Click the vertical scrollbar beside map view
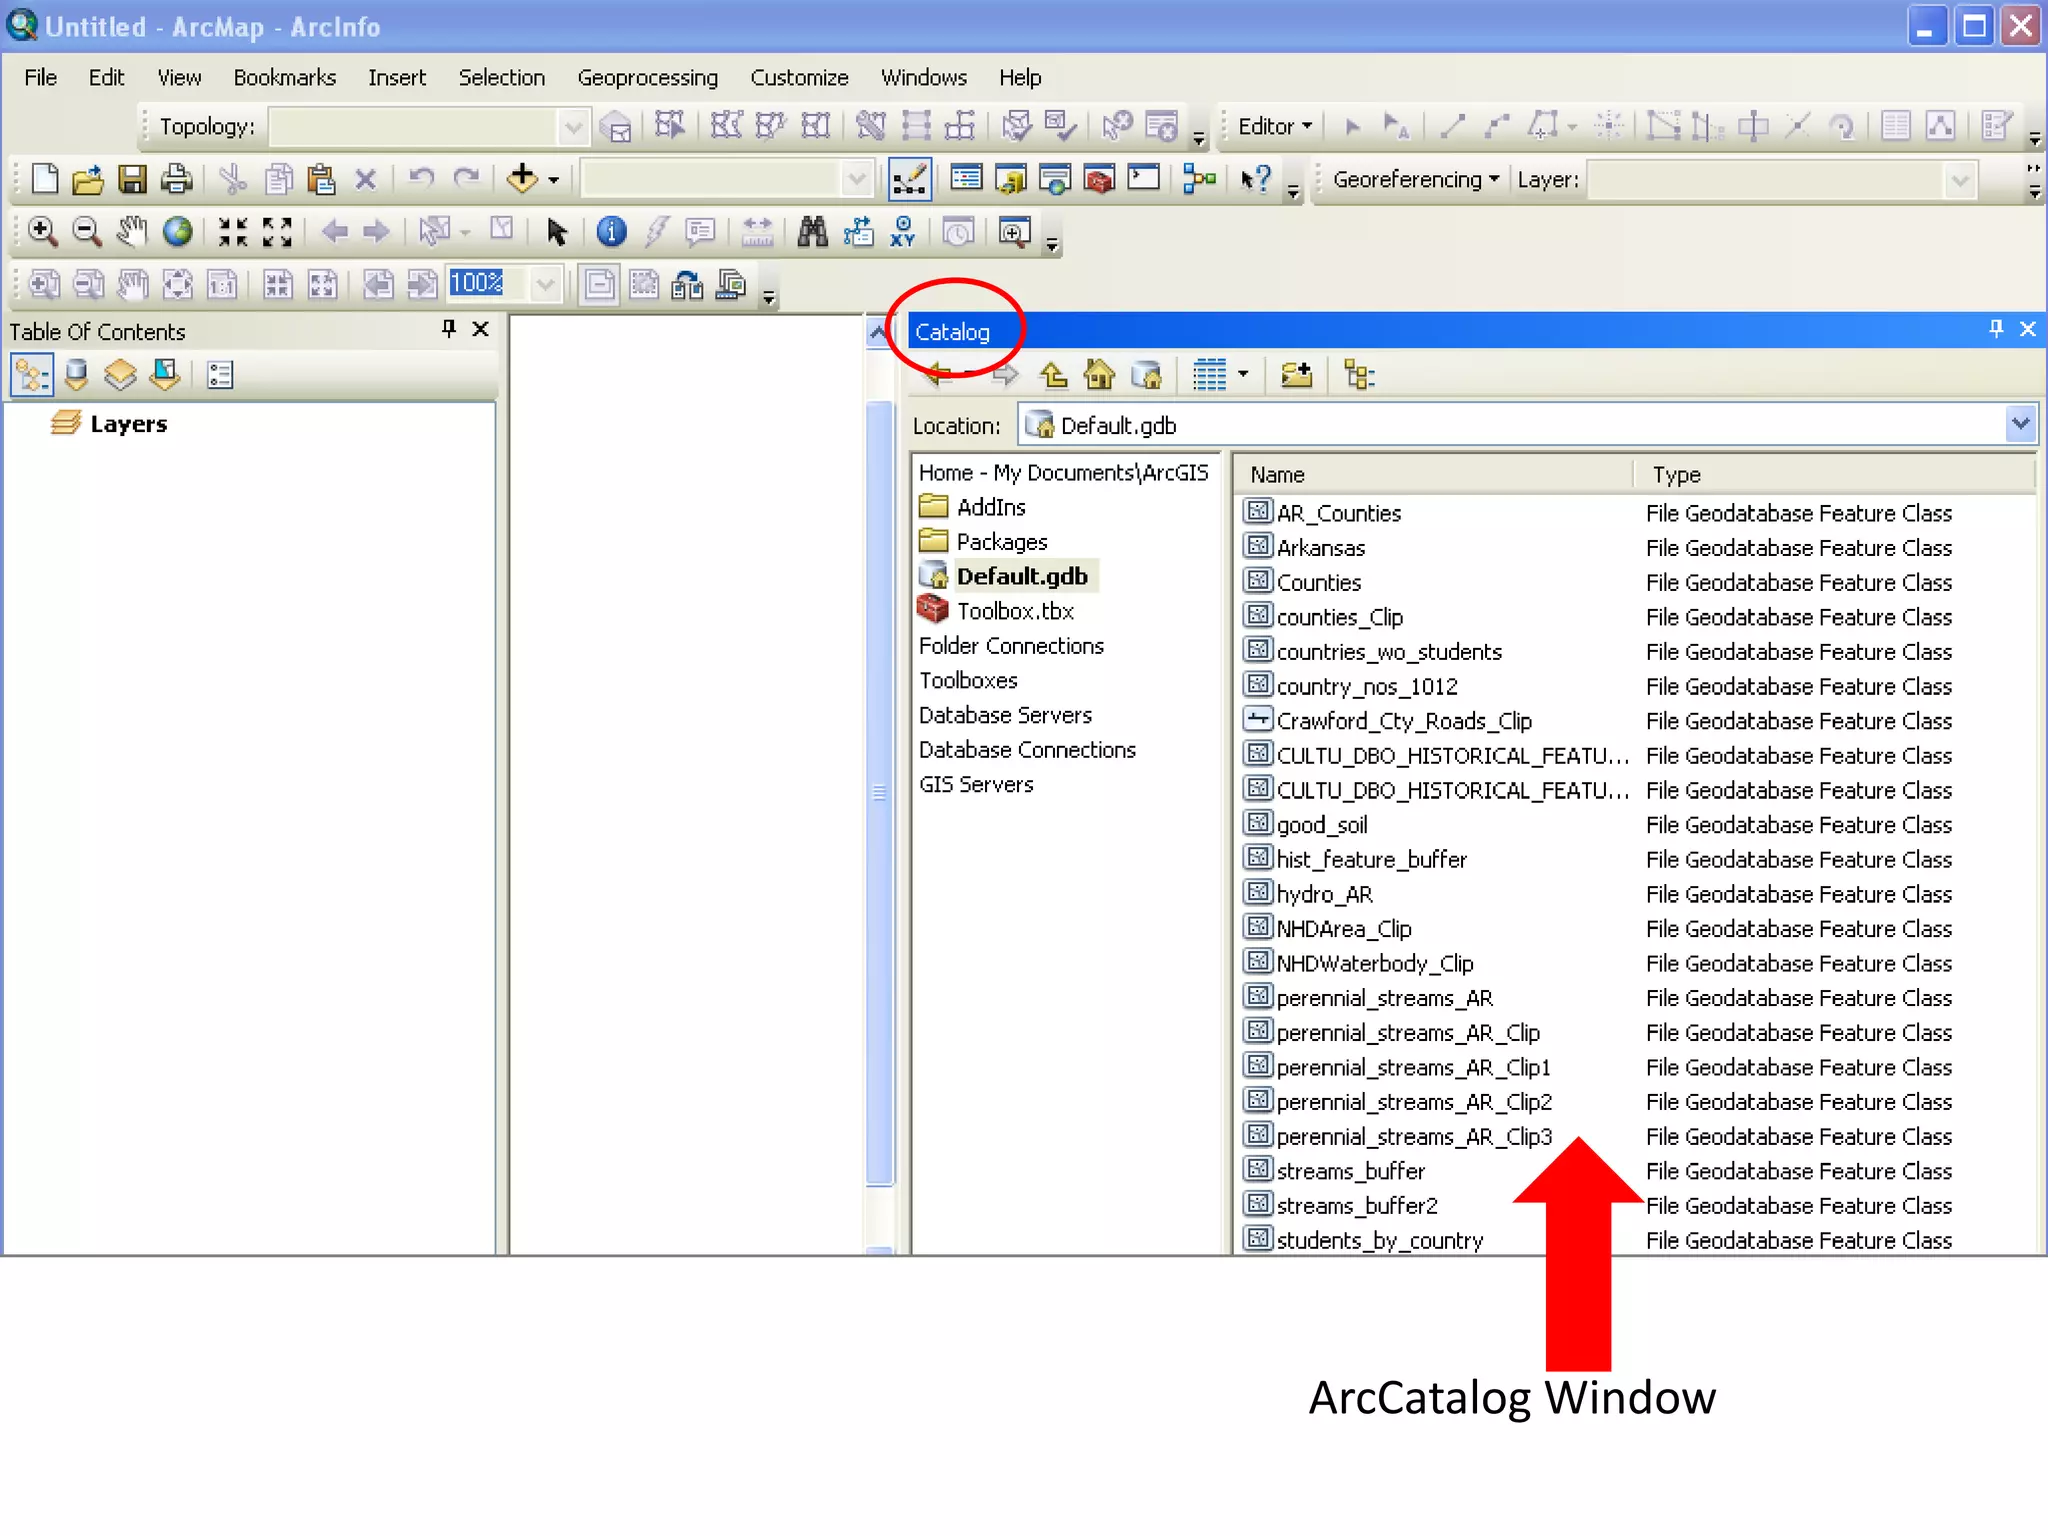This screenshot has width=2048, height=1536. [879, 792]
